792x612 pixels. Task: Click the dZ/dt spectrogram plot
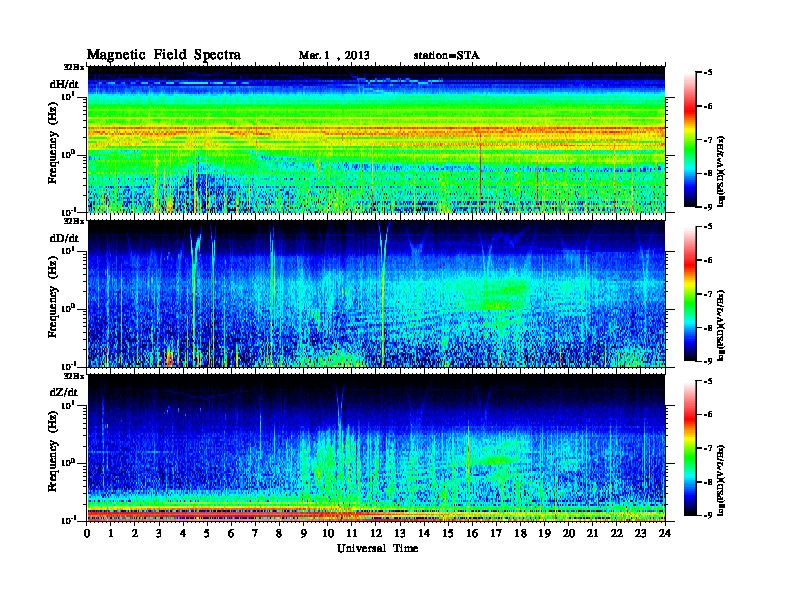376,448
